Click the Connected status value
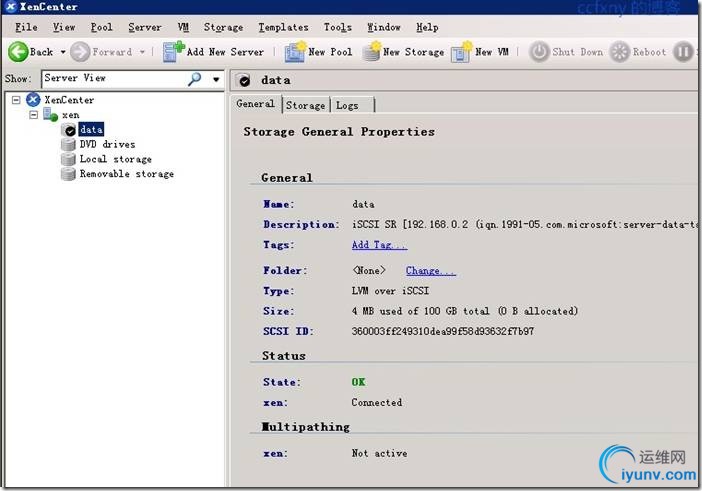 click(377, 402)
